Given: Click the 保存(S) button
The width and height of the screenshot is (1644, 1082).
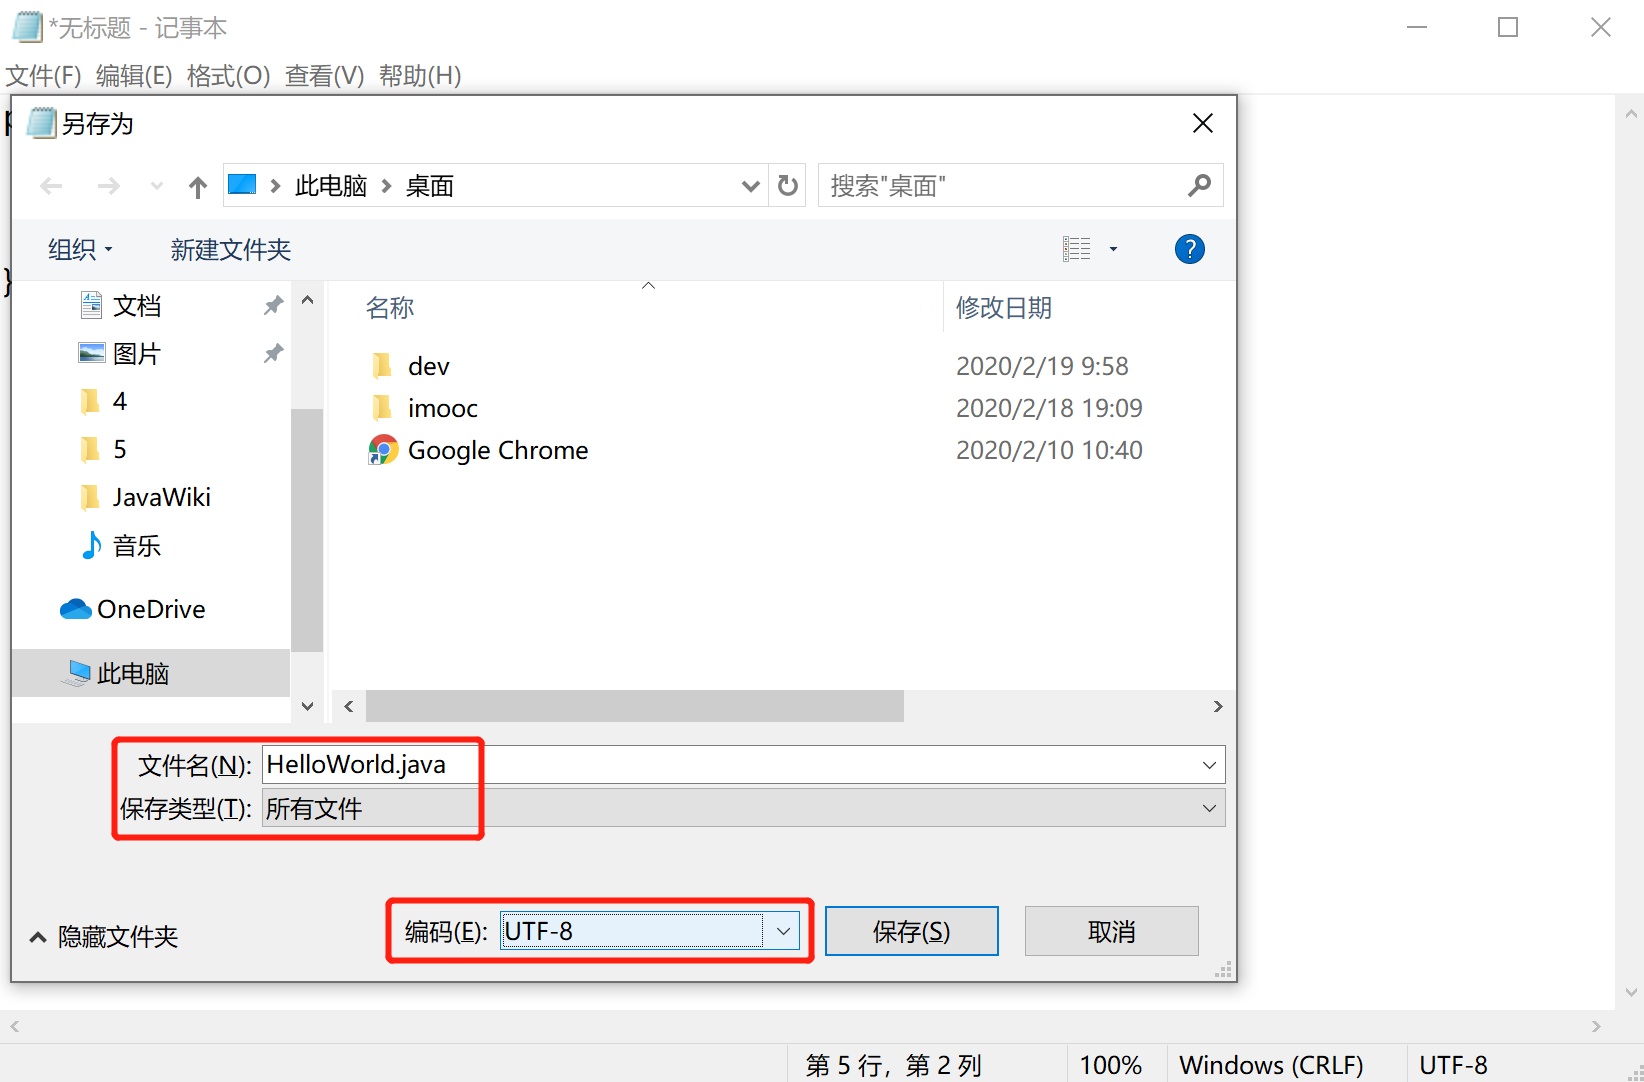Looking at the screenshot, I should (x=911, y=931).
